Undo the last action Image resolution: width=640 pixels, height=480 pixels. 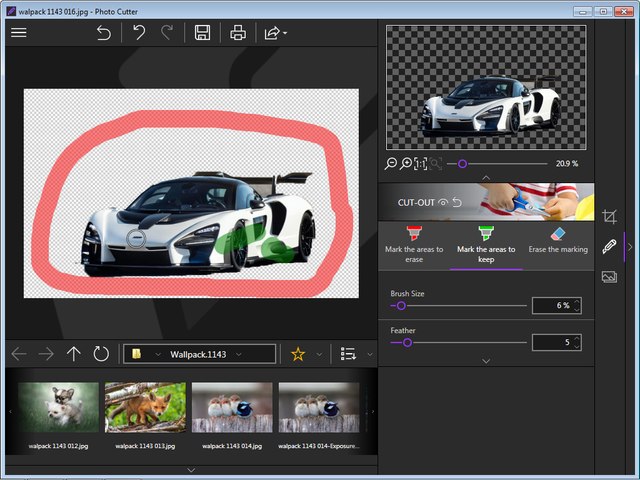click(139, 33)
